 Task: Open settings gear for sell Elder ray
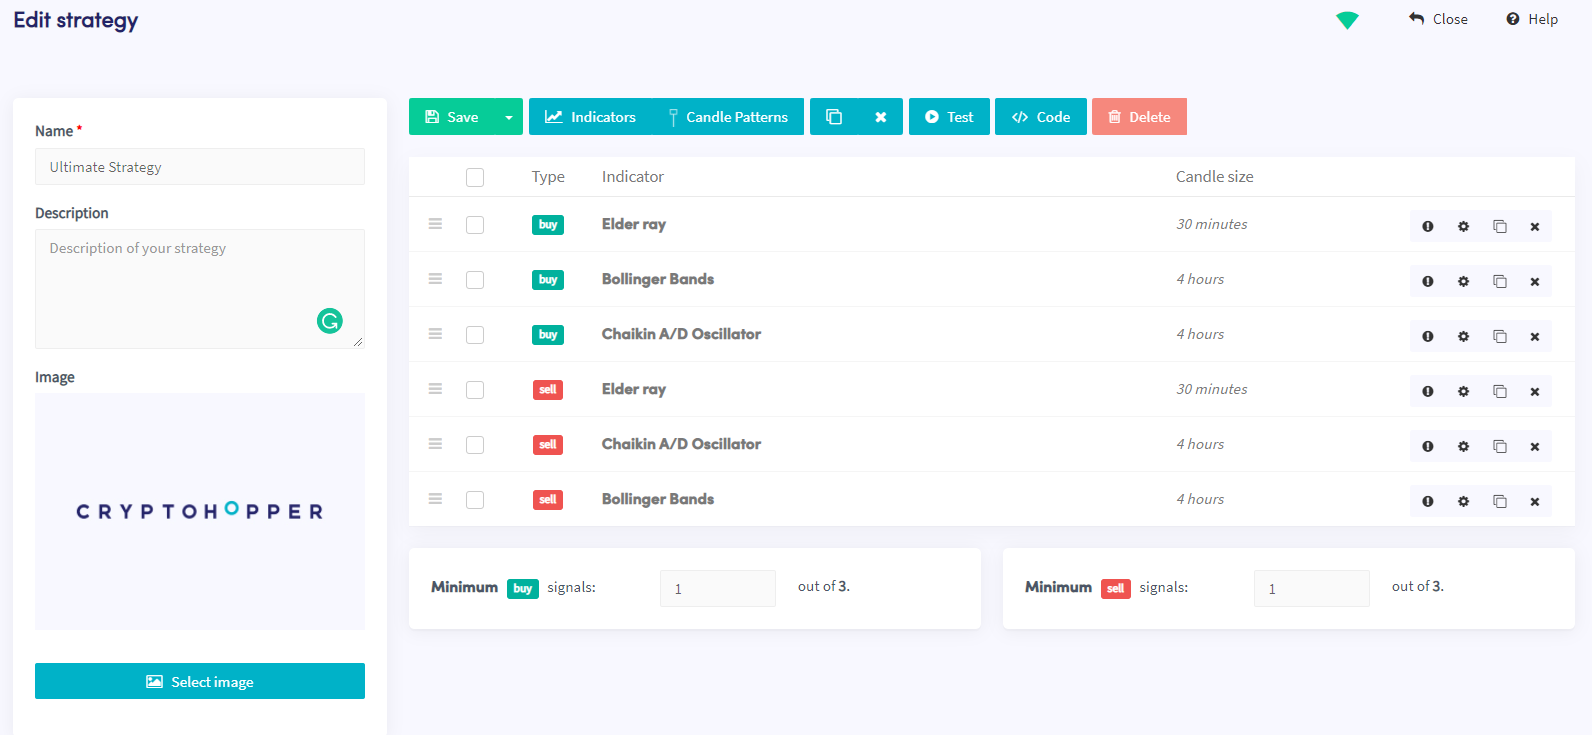(x=1463, y=391)
